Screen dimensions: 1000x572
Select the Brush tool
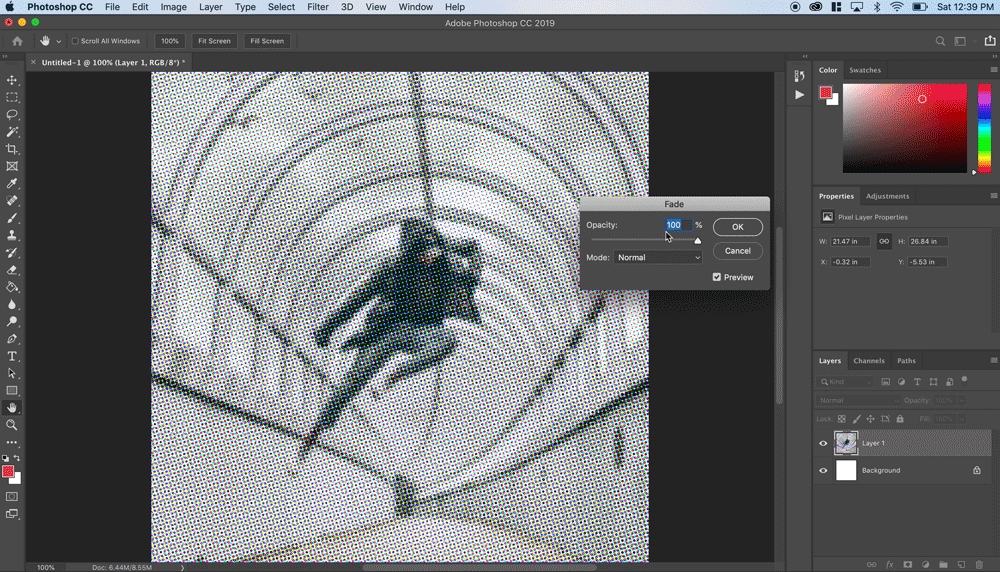12,218
